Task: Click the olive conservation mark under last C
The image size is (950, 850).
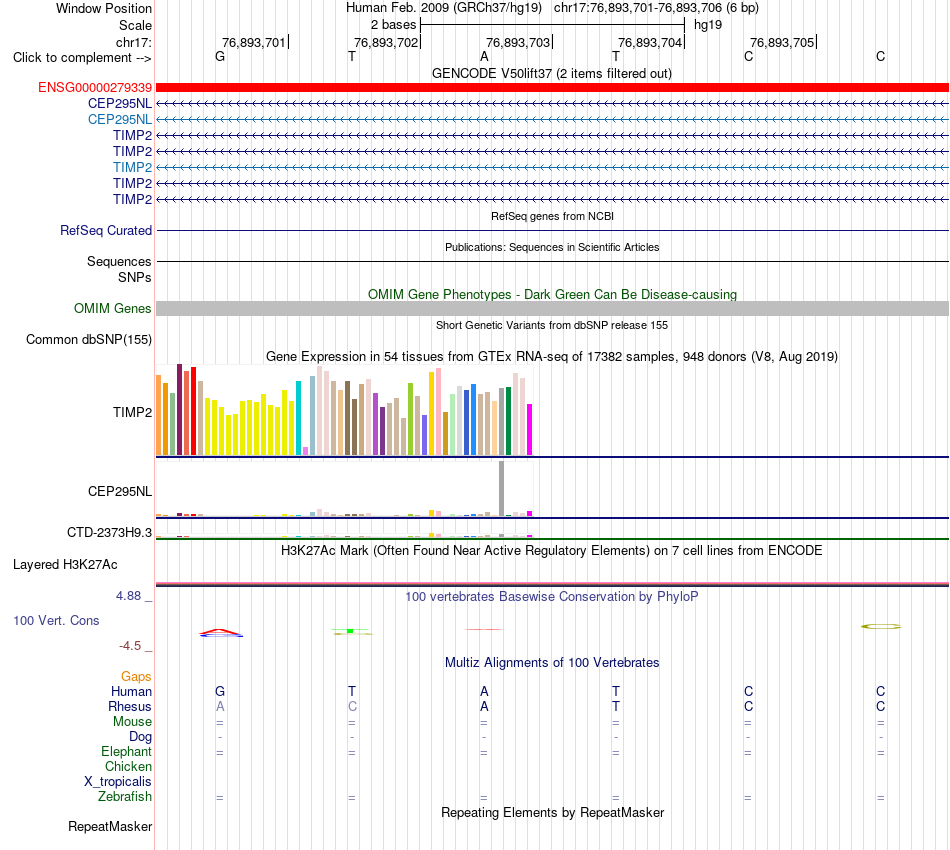Action: (x=881, y=626)
